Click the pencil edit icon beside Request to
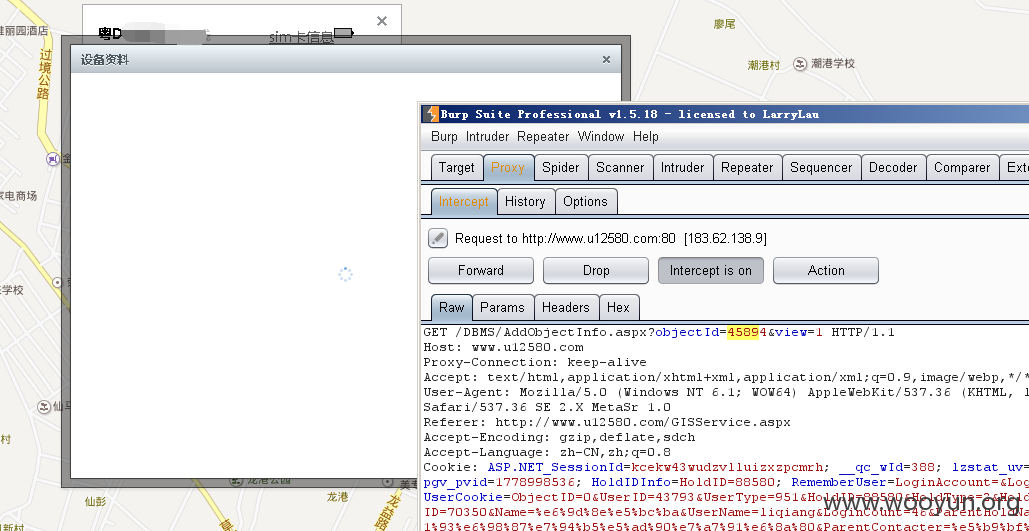 (x=438, y=238)
